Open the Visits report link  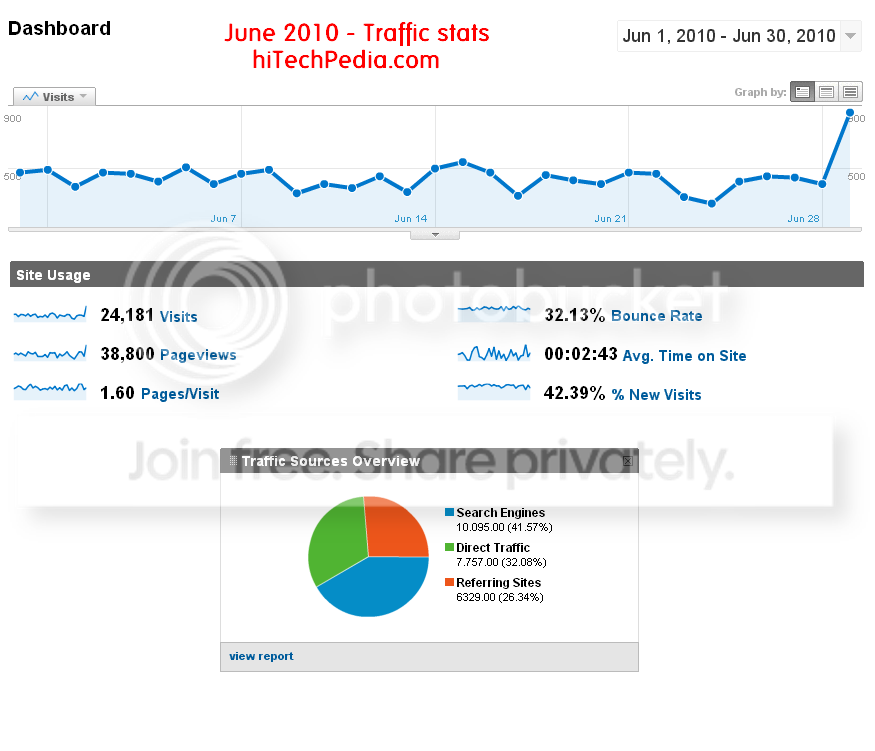coord(179,316)
